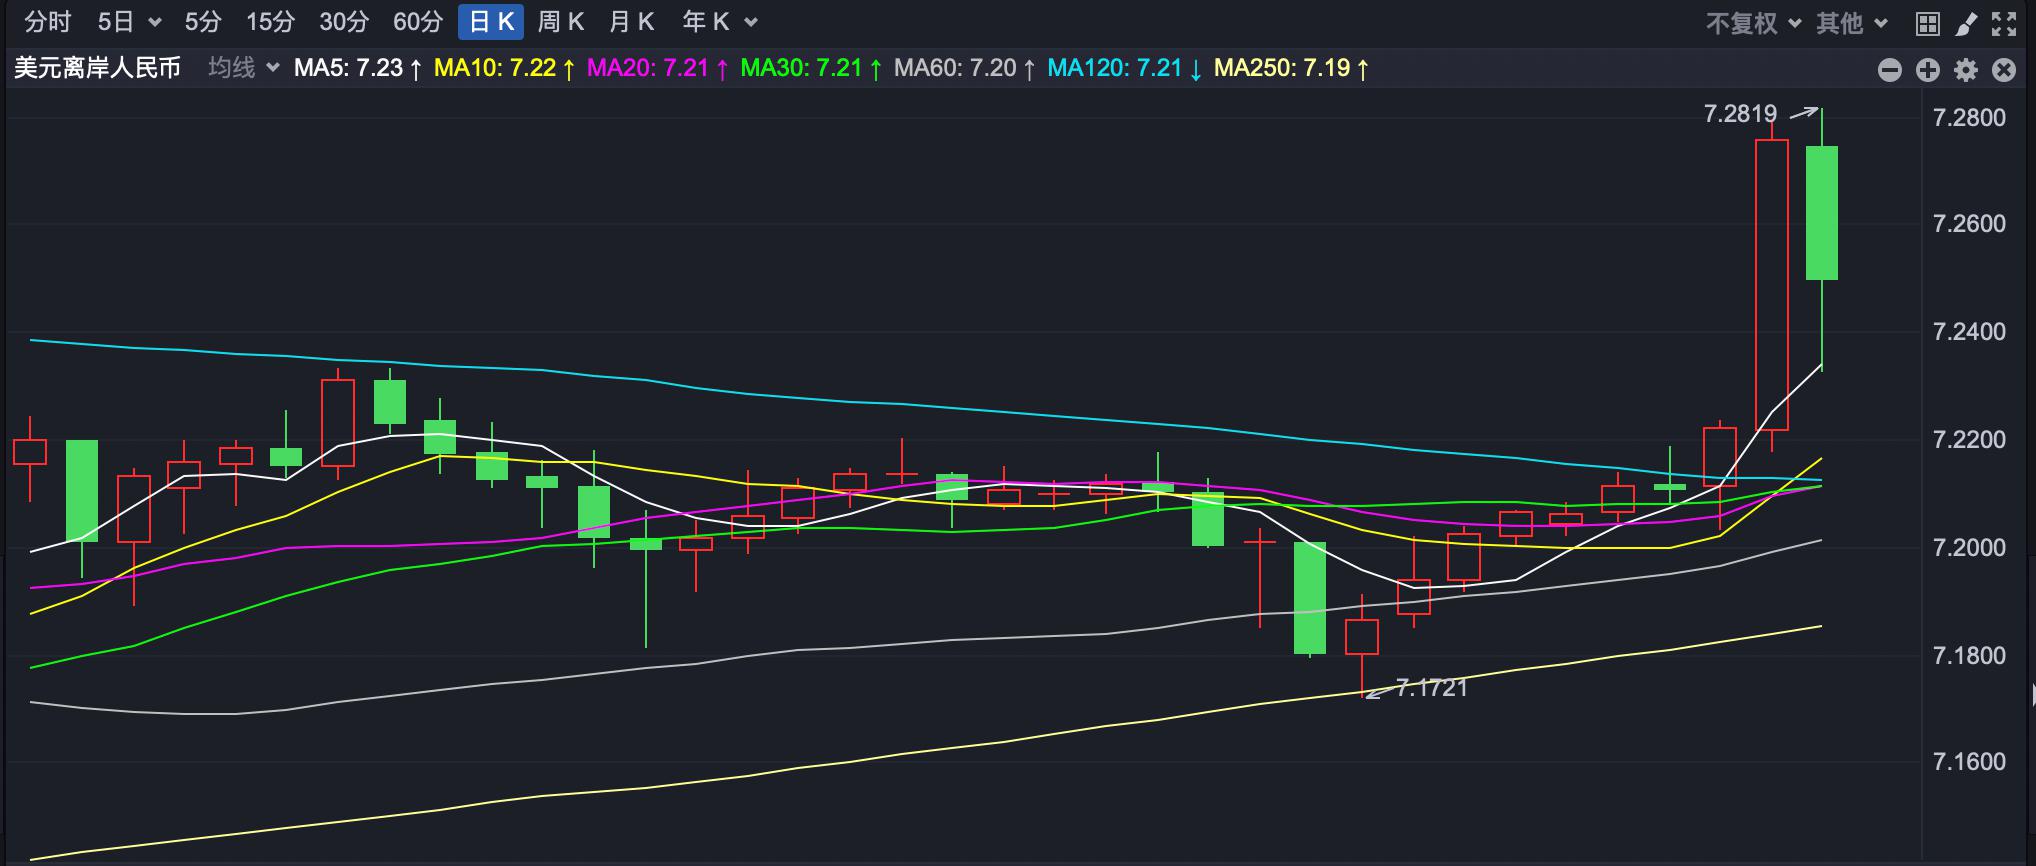Open the 年K period dropdown

(x=719, y=22)
